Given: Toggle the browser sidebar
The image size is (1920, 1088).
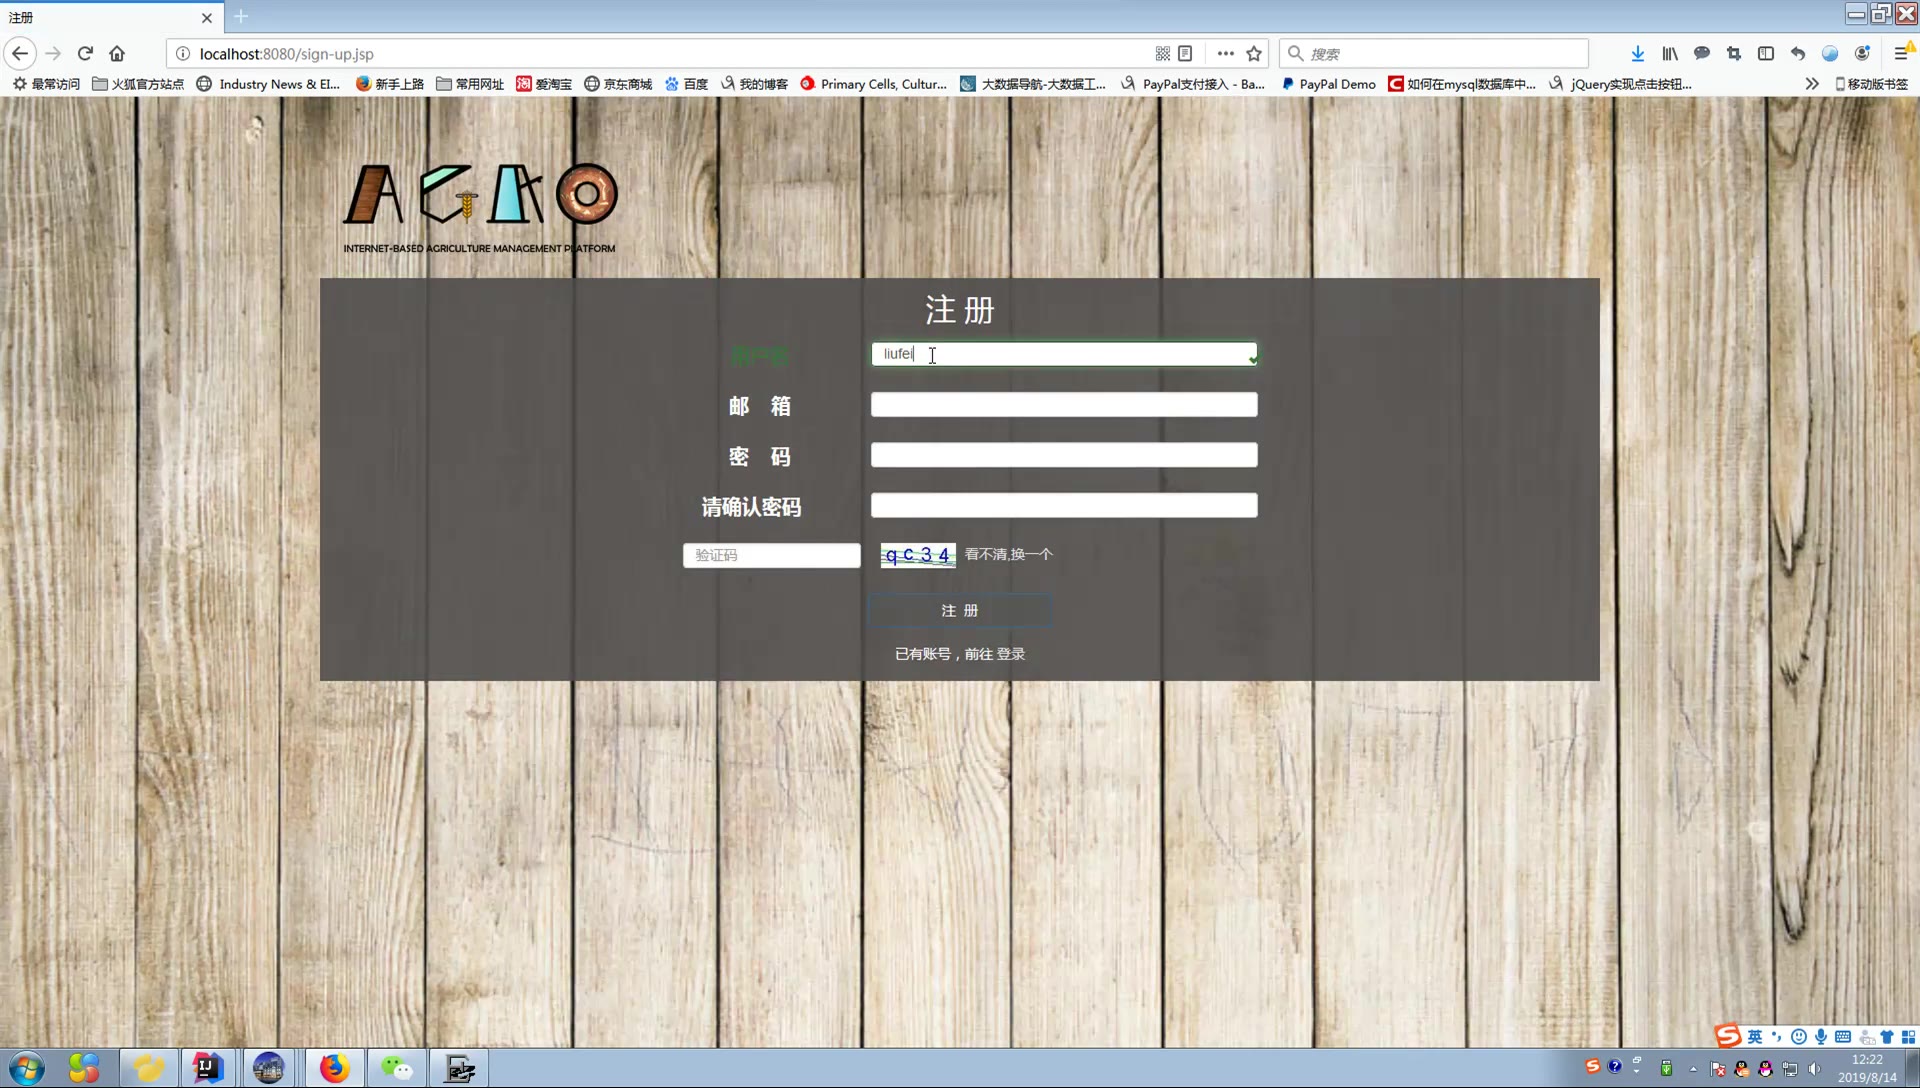Looking at the screenshot, I should (x=1766, y=54).
